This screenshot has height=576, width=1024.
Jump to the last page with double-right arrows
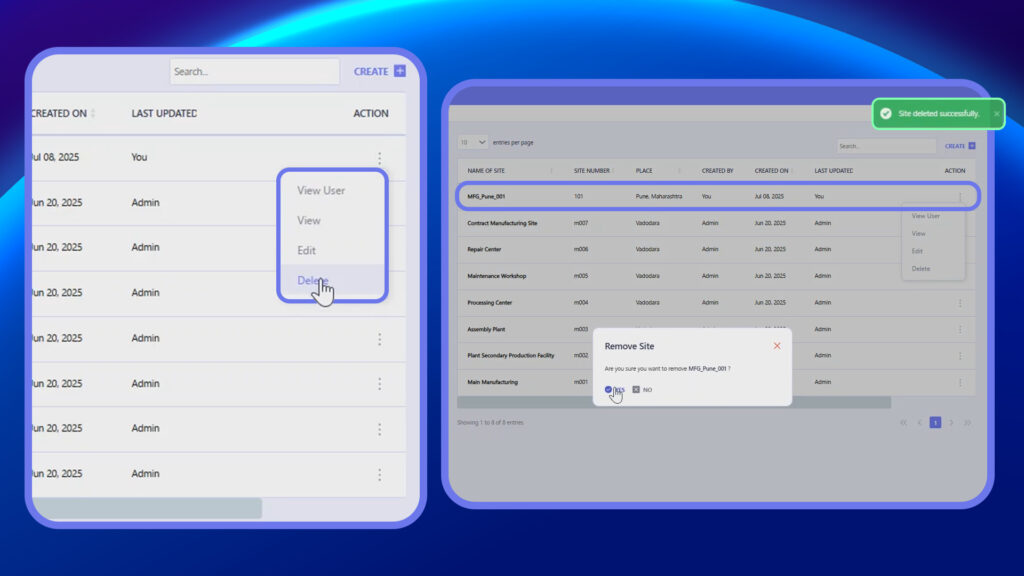pyautogui.click(x=967, y=423)
